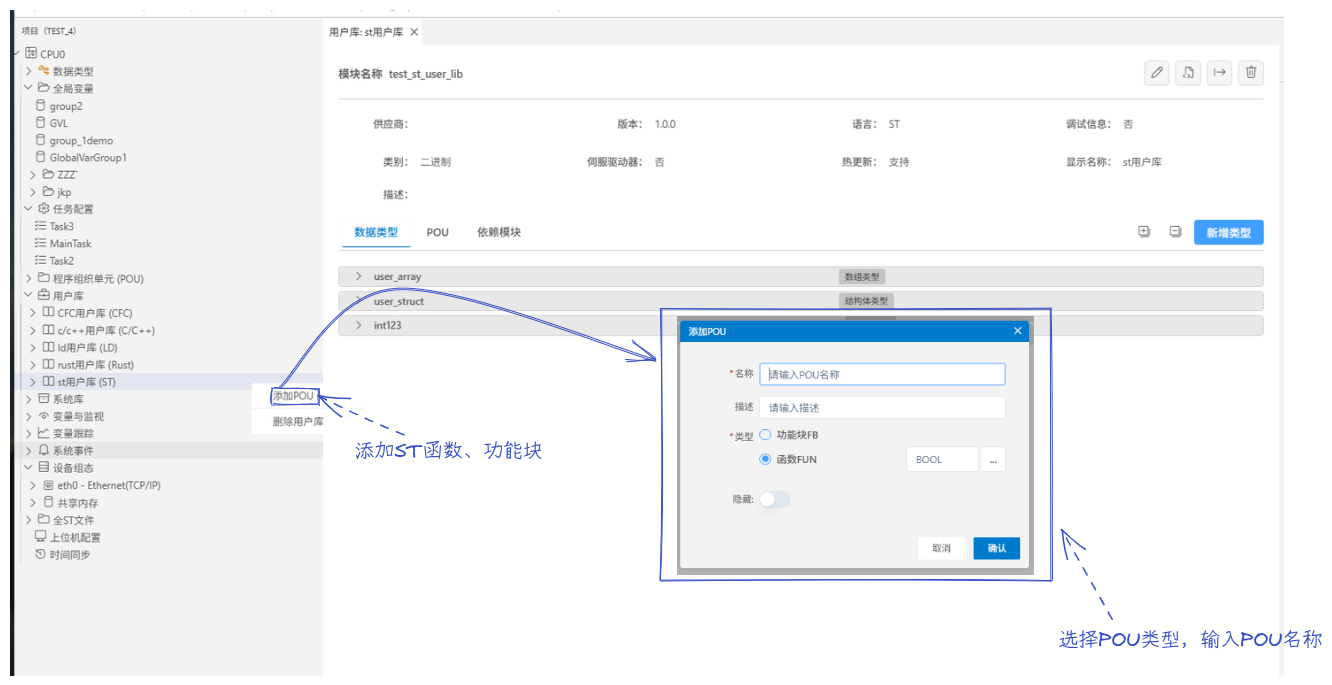This screenshot has width=1332, height=685.
Task: Select 全ST文件 in tree
Action: [x=74, y=520]
